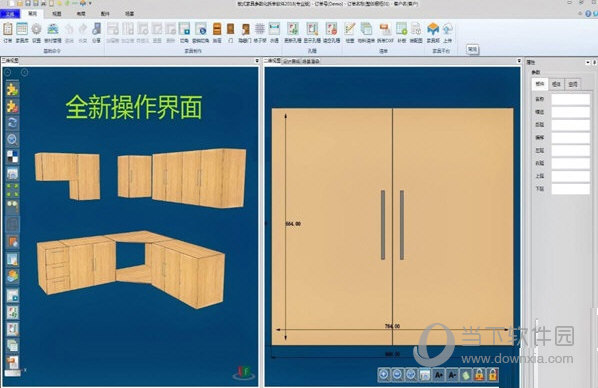Click the 补板 add board icon
This screenshot has height=388, width=598.
pyautogui.click(x=402, y=32)
